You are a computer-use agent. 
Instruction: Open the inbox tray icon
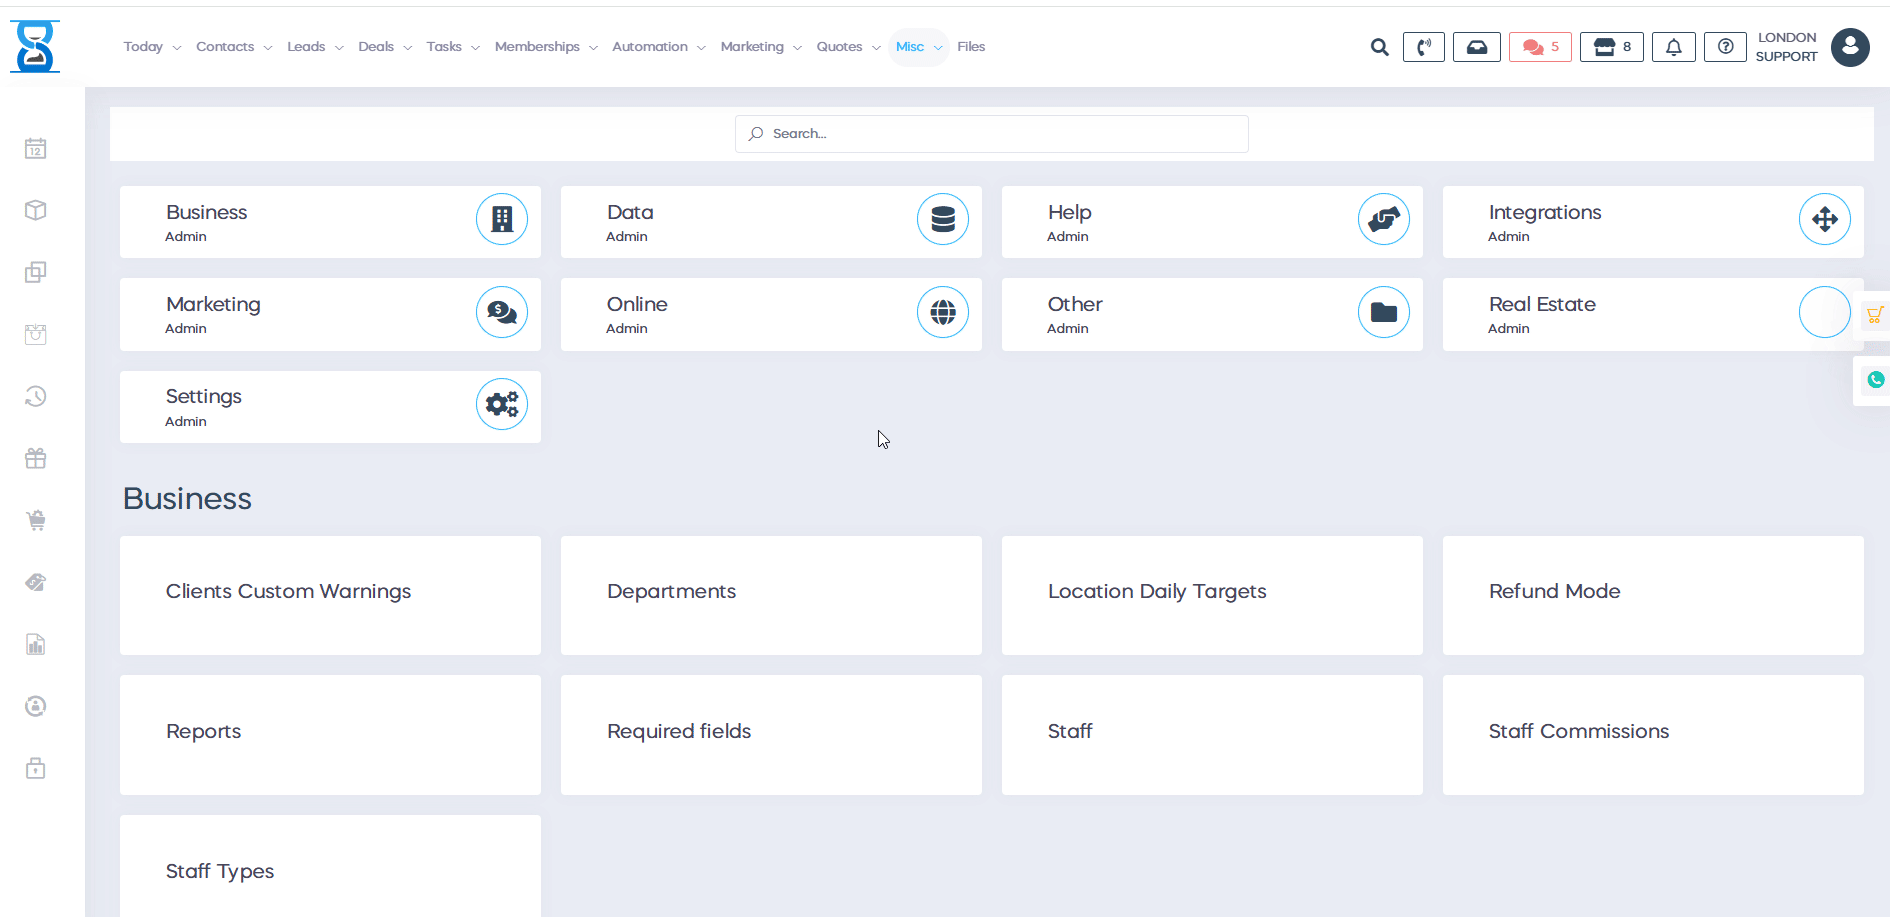click(x=1476, y=47)
